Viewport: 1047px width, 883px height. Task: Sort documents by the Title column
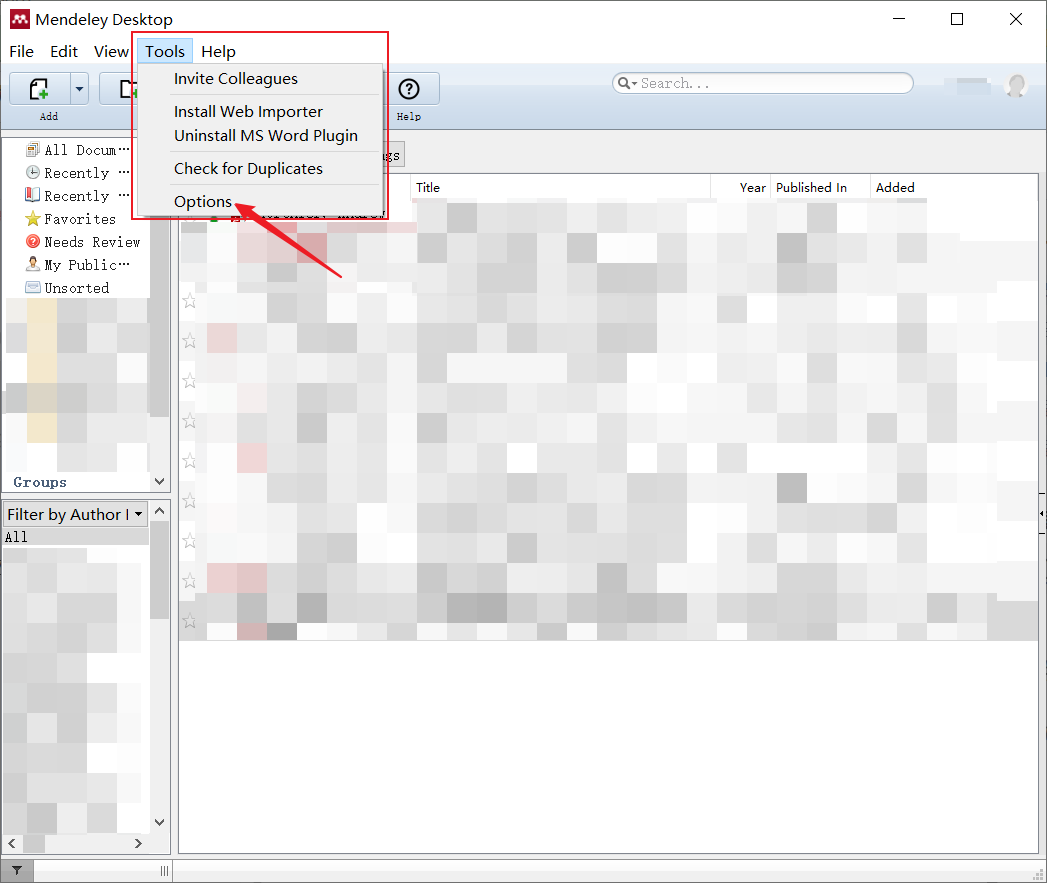561,188
